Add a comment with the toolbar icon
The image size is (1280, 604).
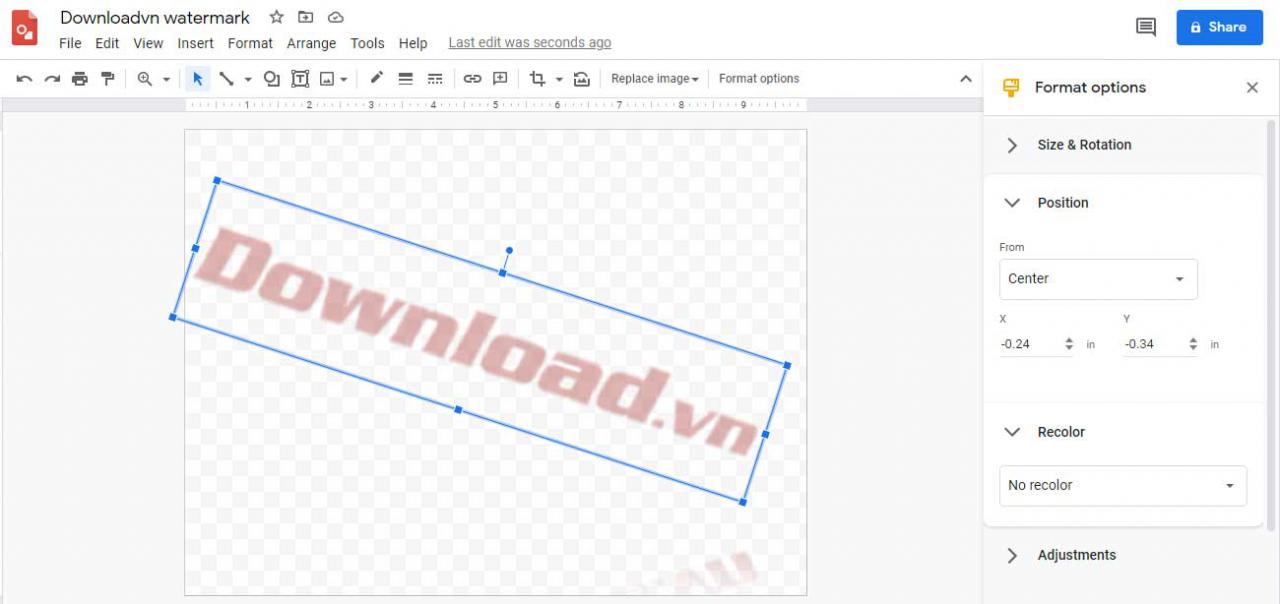click(501, 79)
